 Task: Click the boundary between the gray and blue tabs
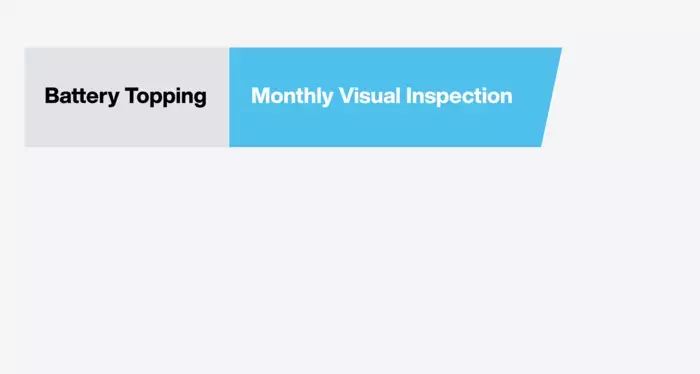(x=229, y=97)
